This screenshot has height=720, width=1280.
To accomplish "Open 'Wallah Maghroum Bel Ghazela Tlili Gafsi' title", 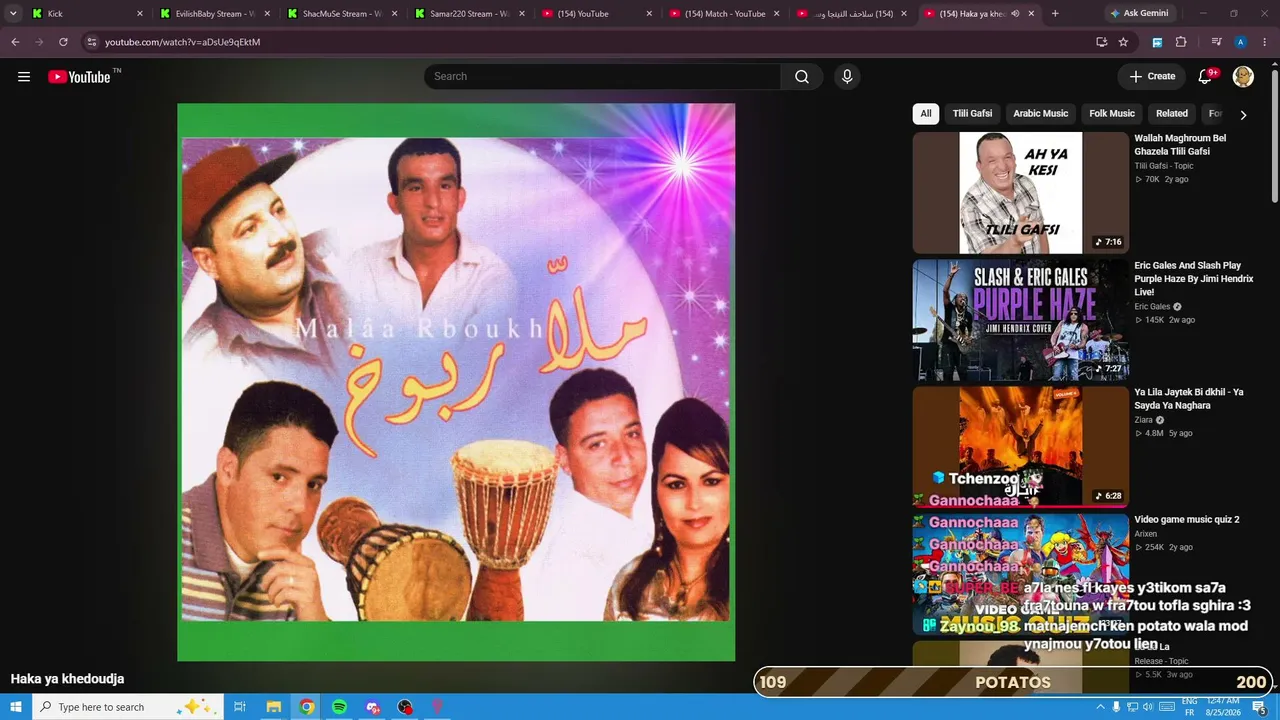I will tap(1180, 145).
